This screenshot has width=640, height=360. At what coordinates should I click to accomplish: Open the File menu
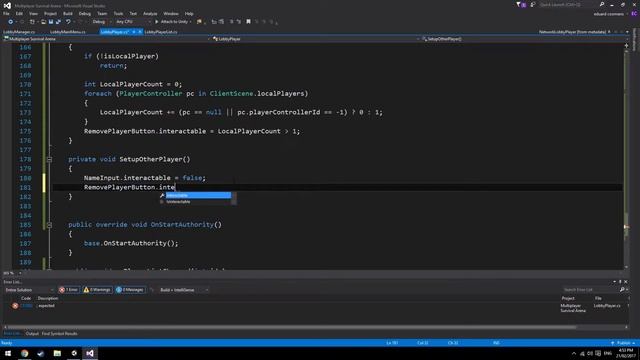(6, 13)
